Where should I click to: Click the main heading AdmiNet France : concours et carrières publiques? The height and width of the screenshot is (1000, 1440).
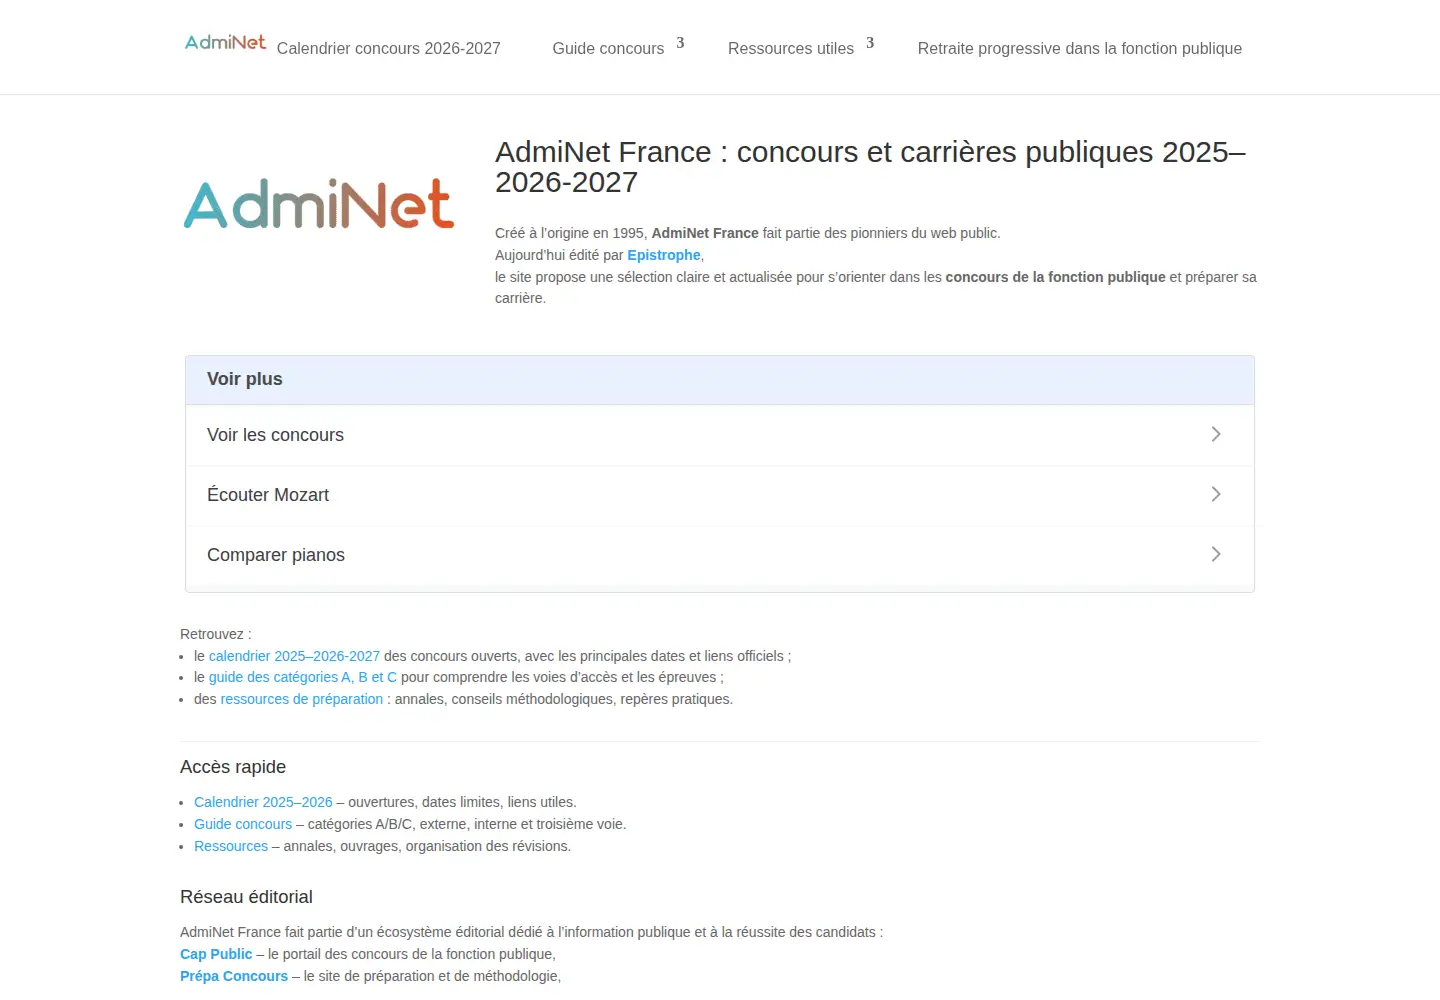point(870,167)
